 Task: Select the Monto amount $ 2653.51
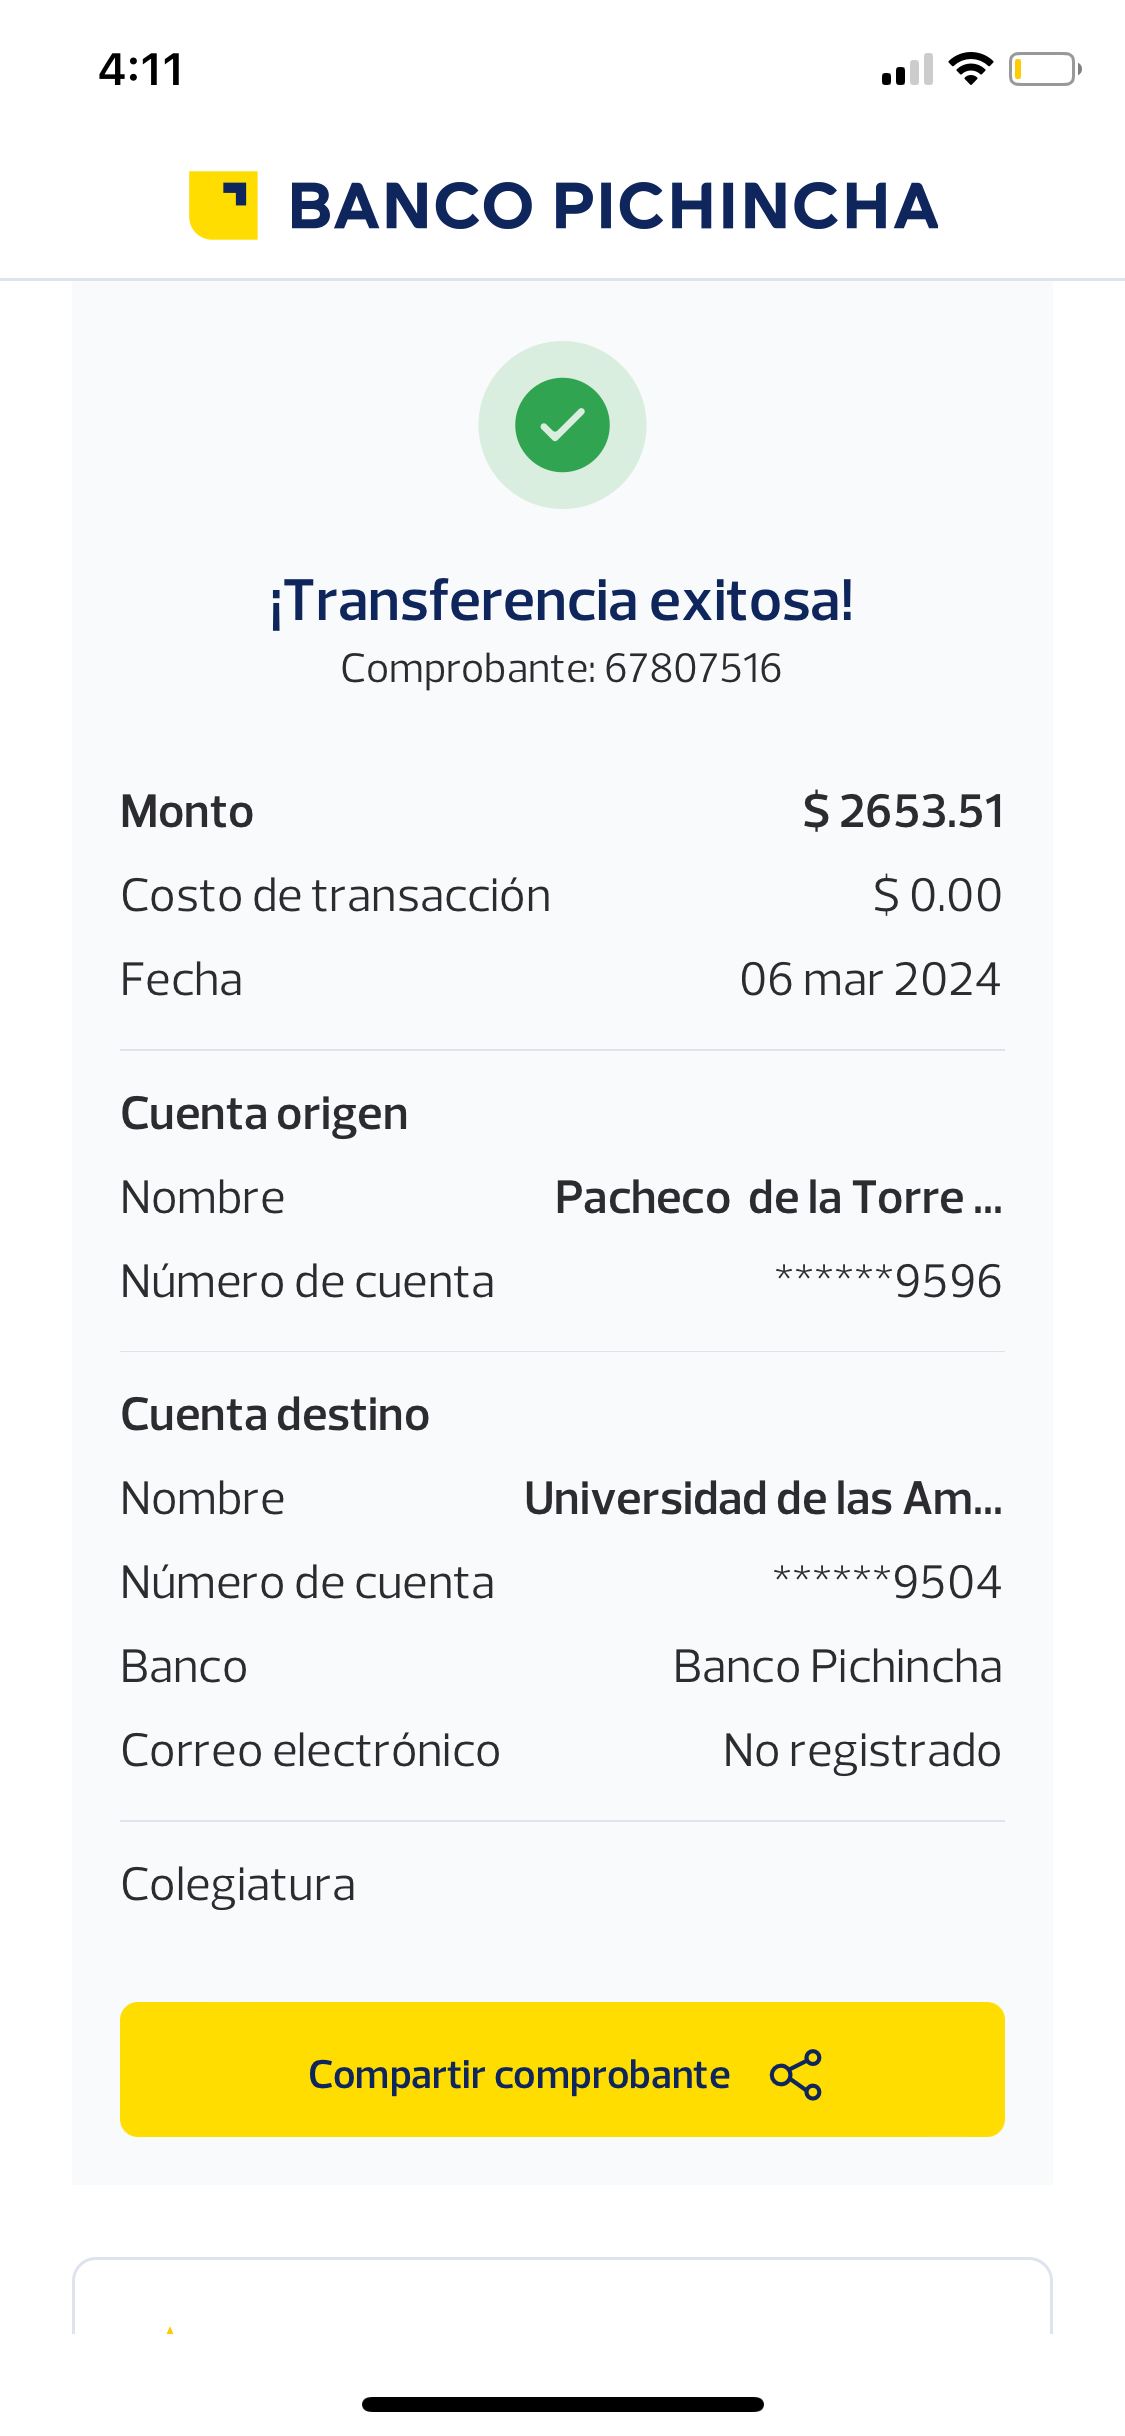pos(903,811)
